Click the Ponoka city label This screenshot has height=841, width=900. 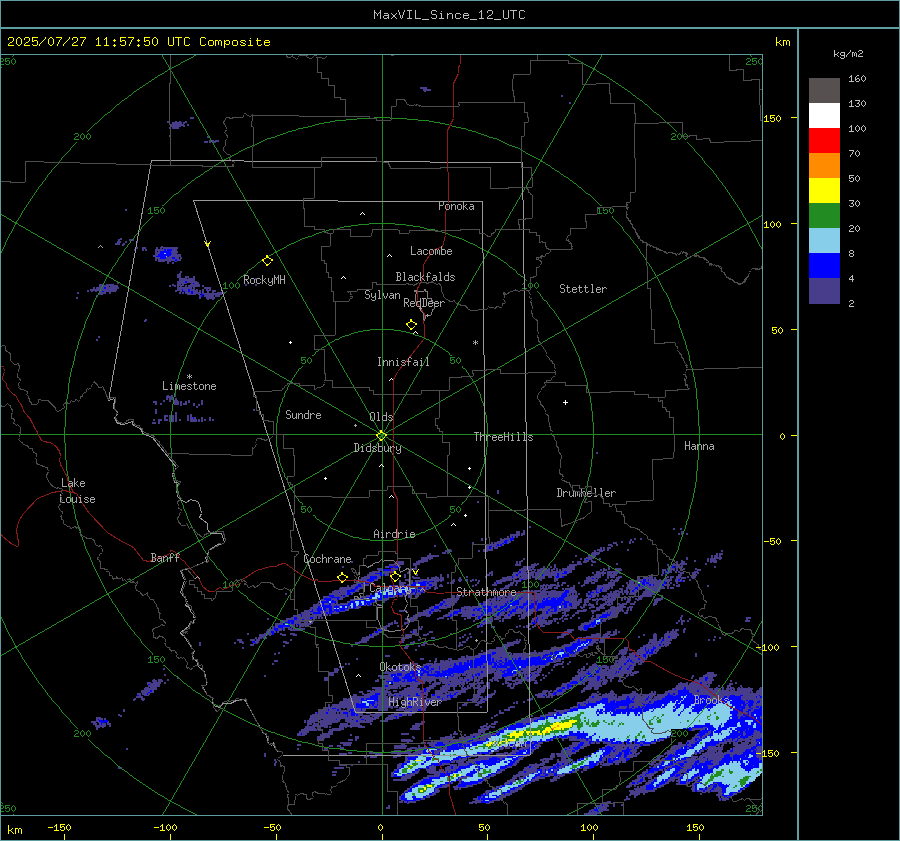point(456,206)
